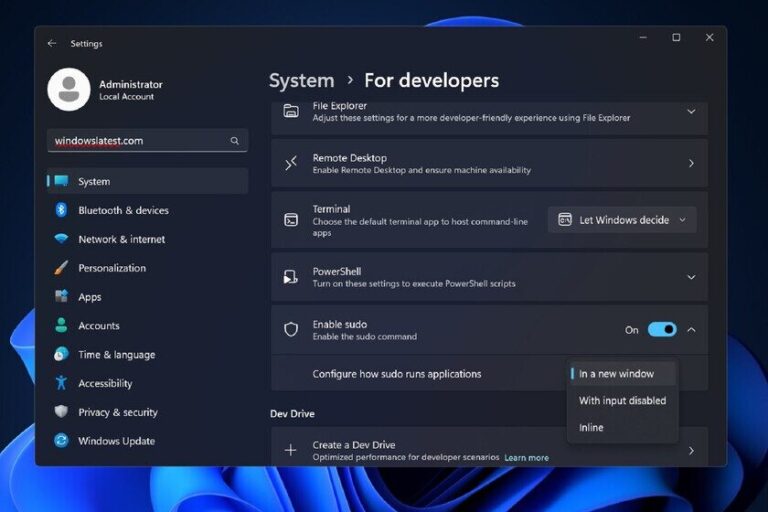
Task: Expand the PowerShell settings chevron
Action: point(691,277)
